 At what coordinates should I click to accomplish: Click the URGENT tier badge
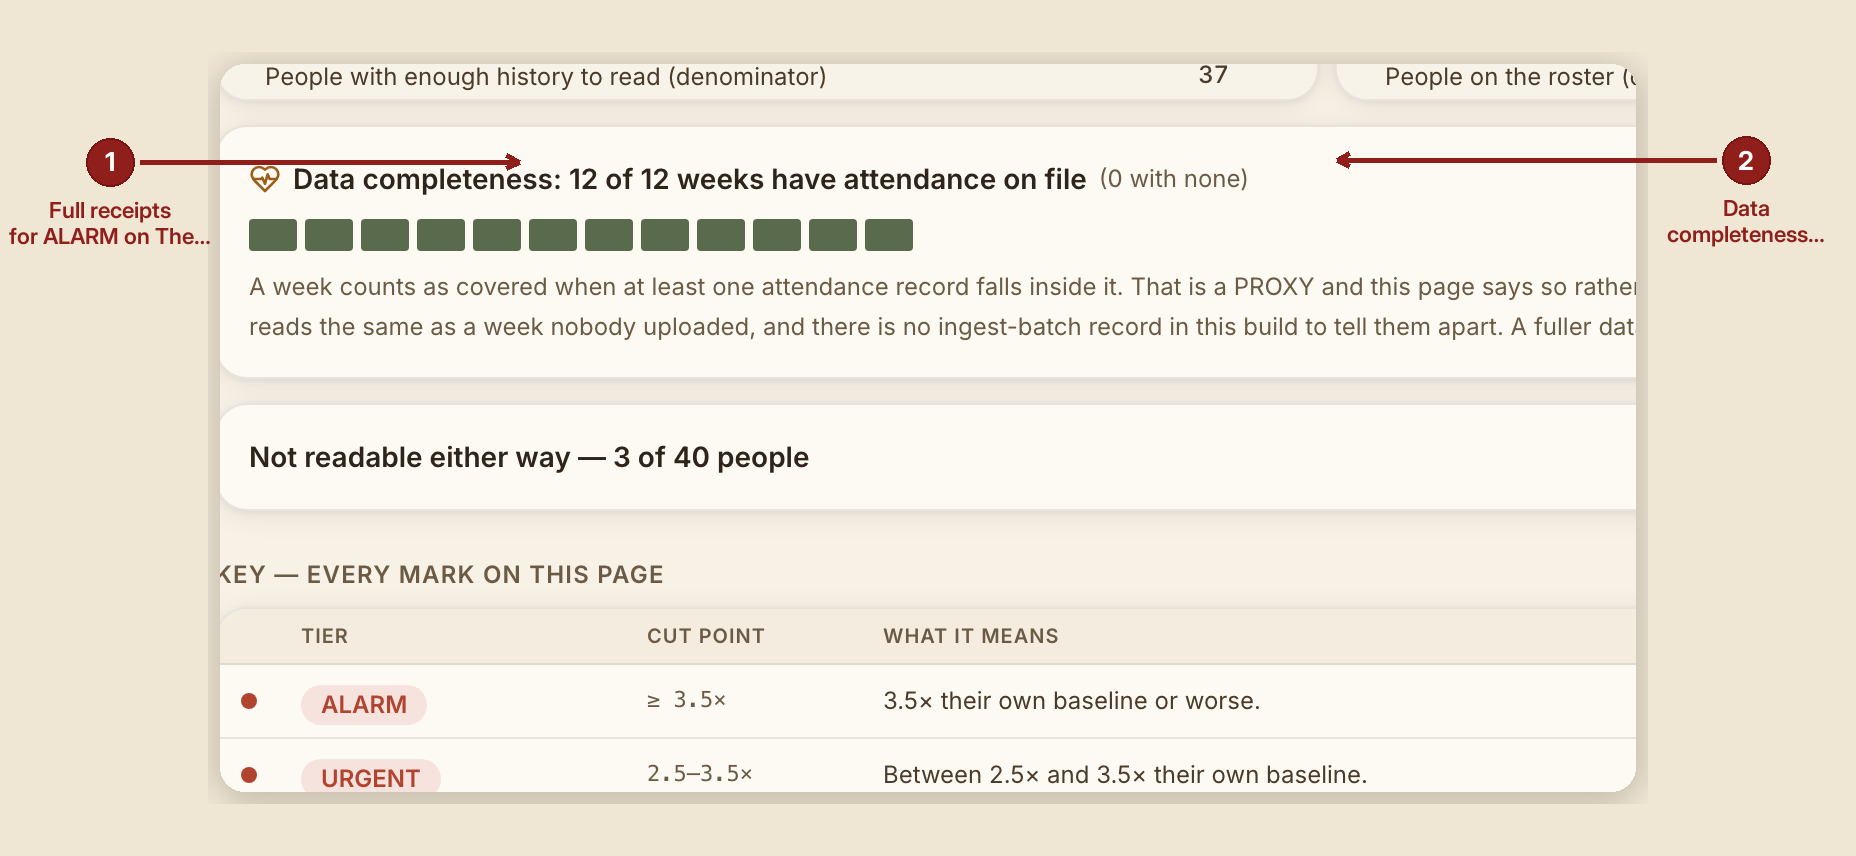[371, 776]
